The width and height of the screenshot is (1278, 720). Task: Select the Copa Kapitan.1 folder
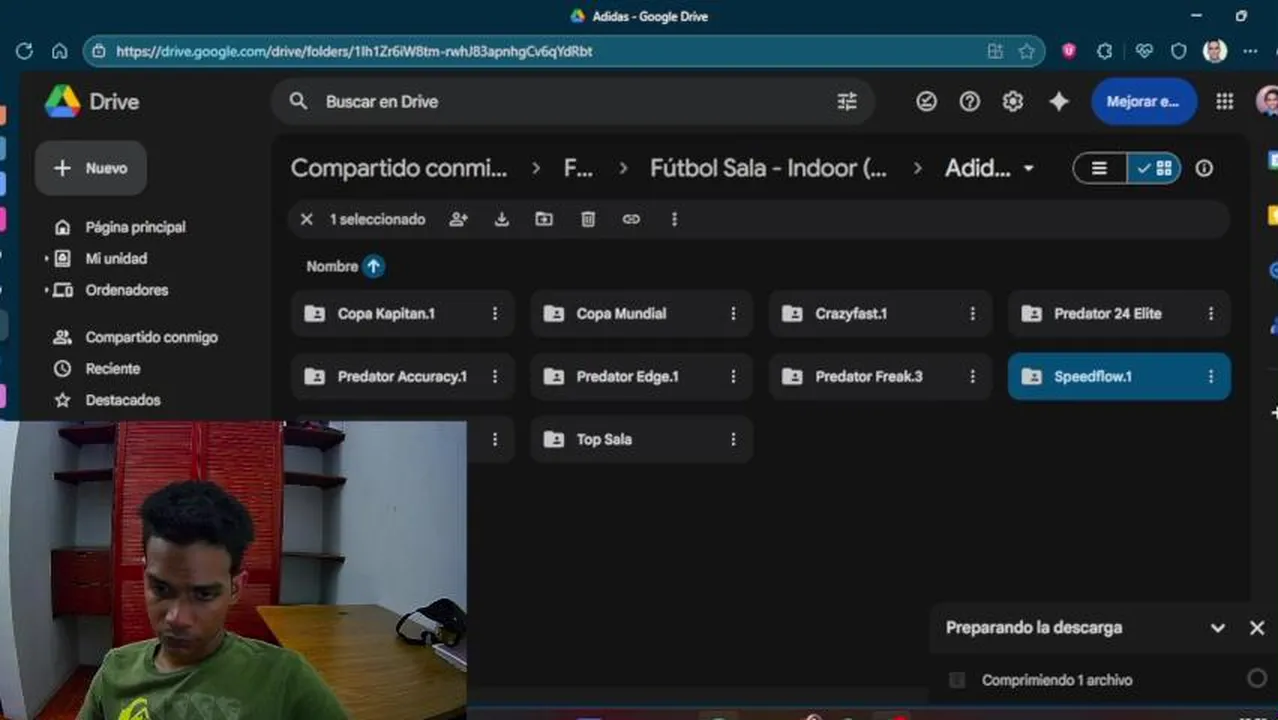(x=402, y=313)
